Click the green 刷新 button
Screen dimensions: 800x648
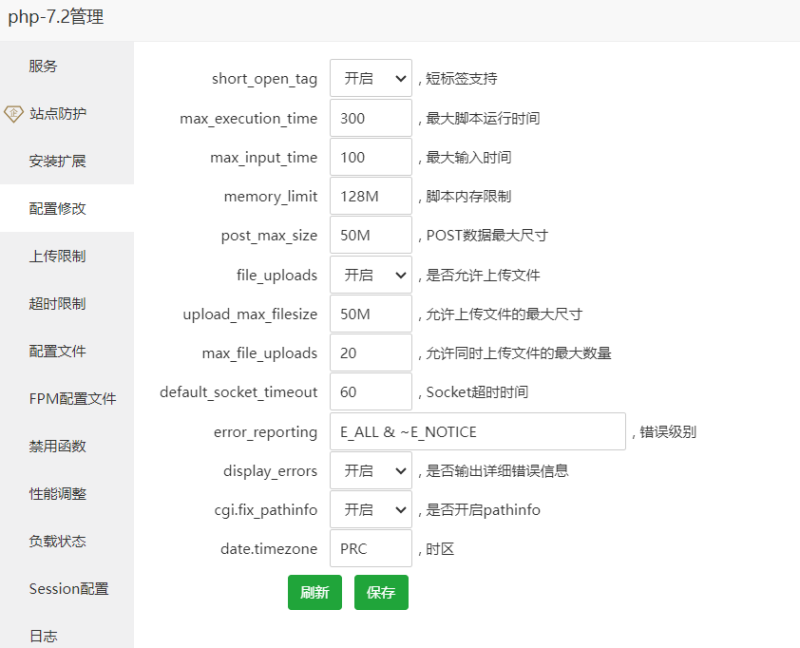[315, 592]
